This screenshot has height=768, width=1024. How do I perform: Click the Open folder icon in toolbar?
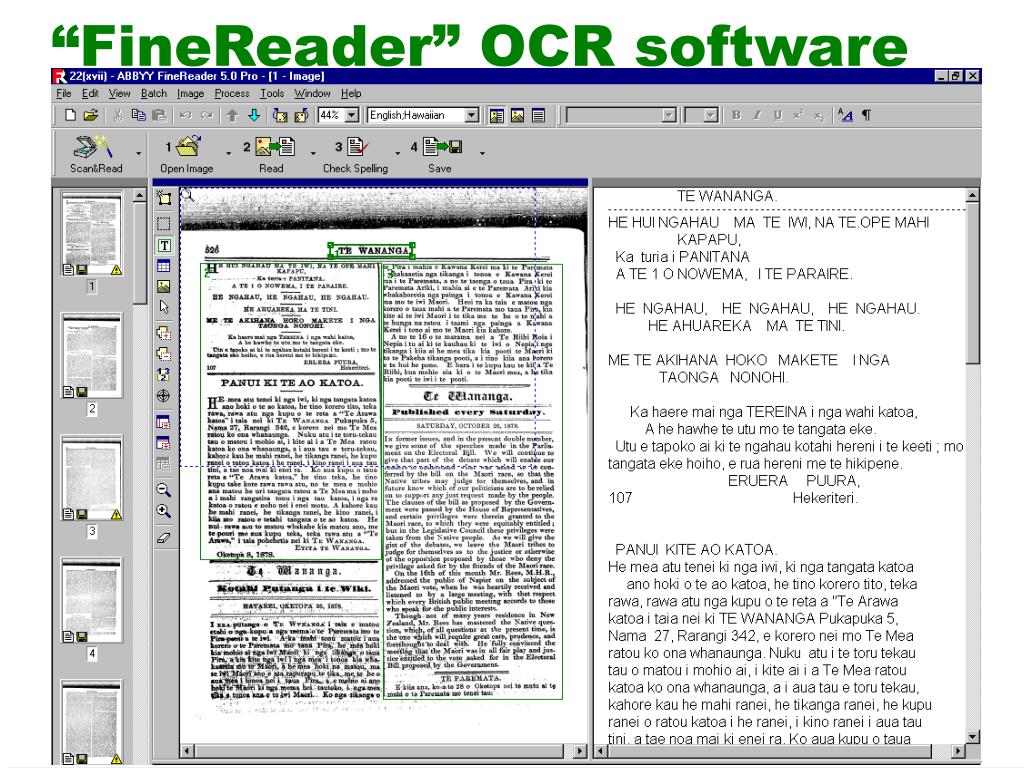pos(91,116)
